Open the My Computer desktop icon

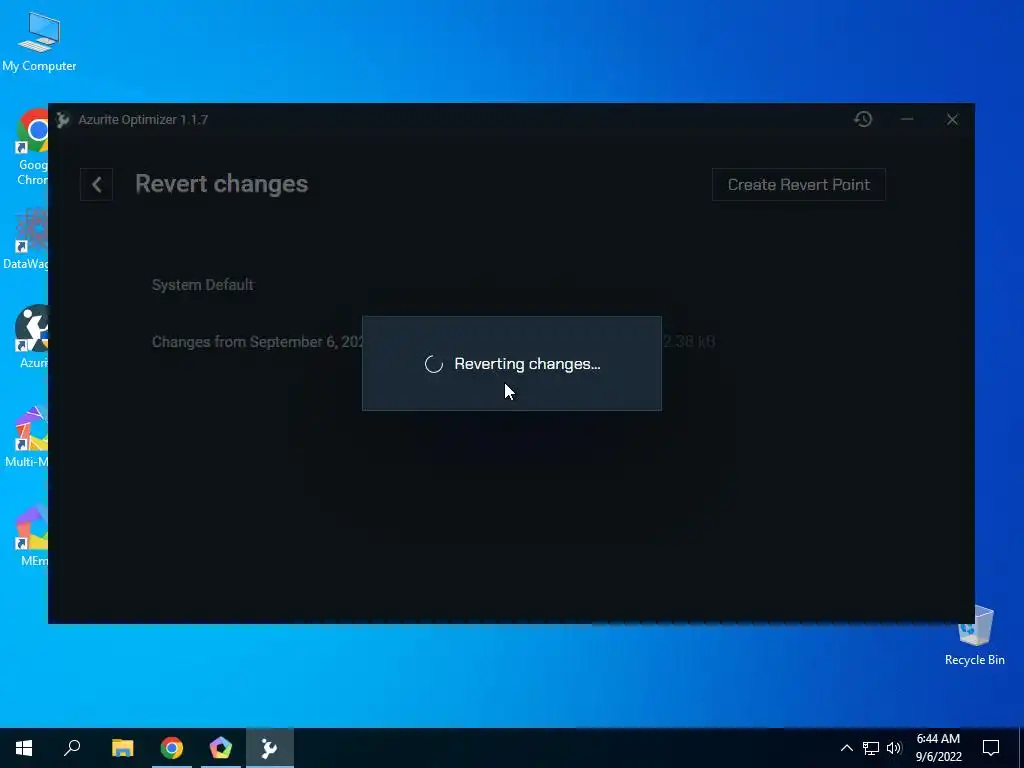point(39,42)
